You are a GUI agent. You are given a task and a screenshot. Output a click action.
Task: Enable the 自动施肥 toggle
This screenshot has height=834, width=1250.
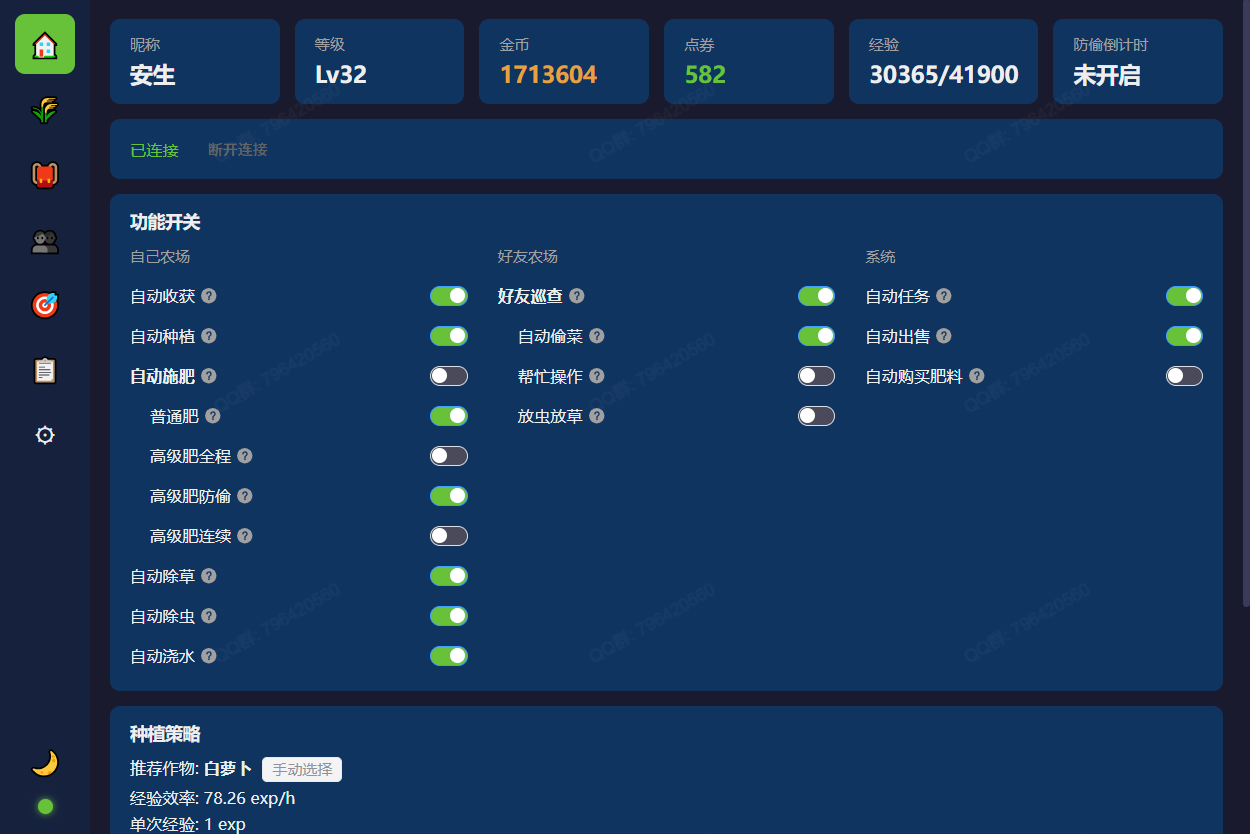pyautogui.click(x=448, y=376)
